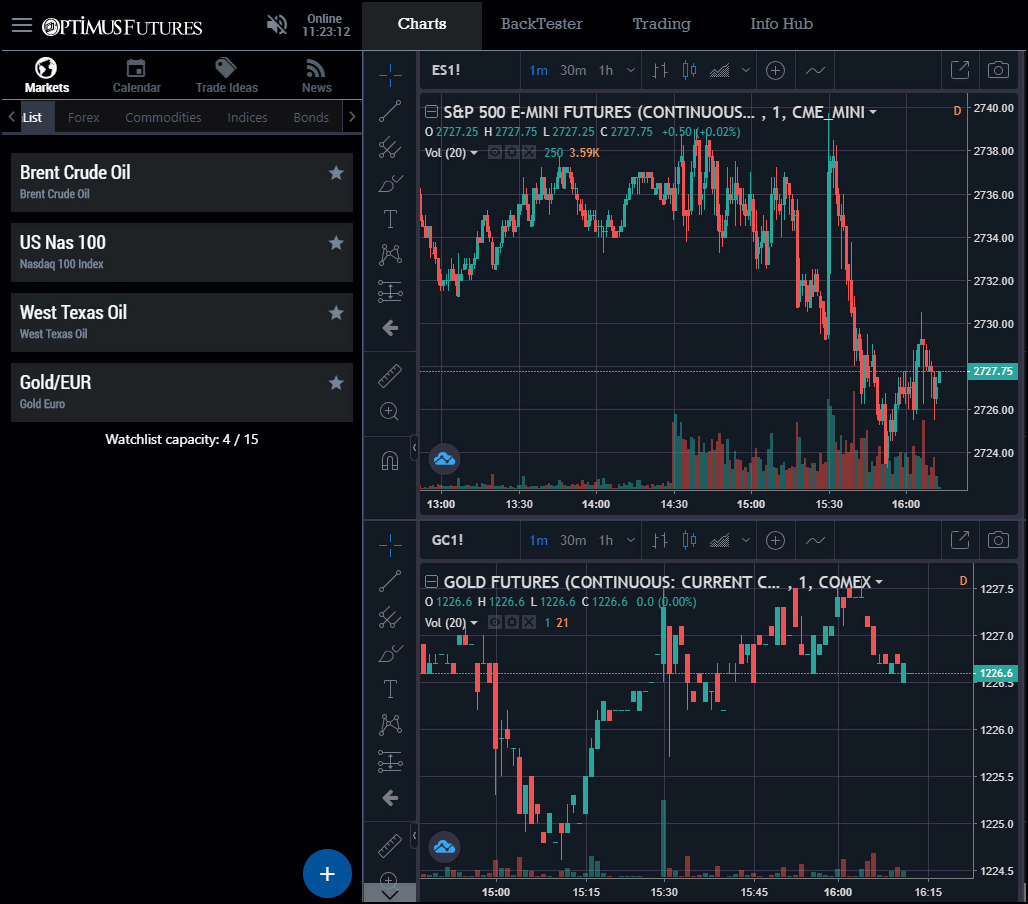Select the long position forecasting tool on ES1! chart
1028x904 pixels.
390,291
